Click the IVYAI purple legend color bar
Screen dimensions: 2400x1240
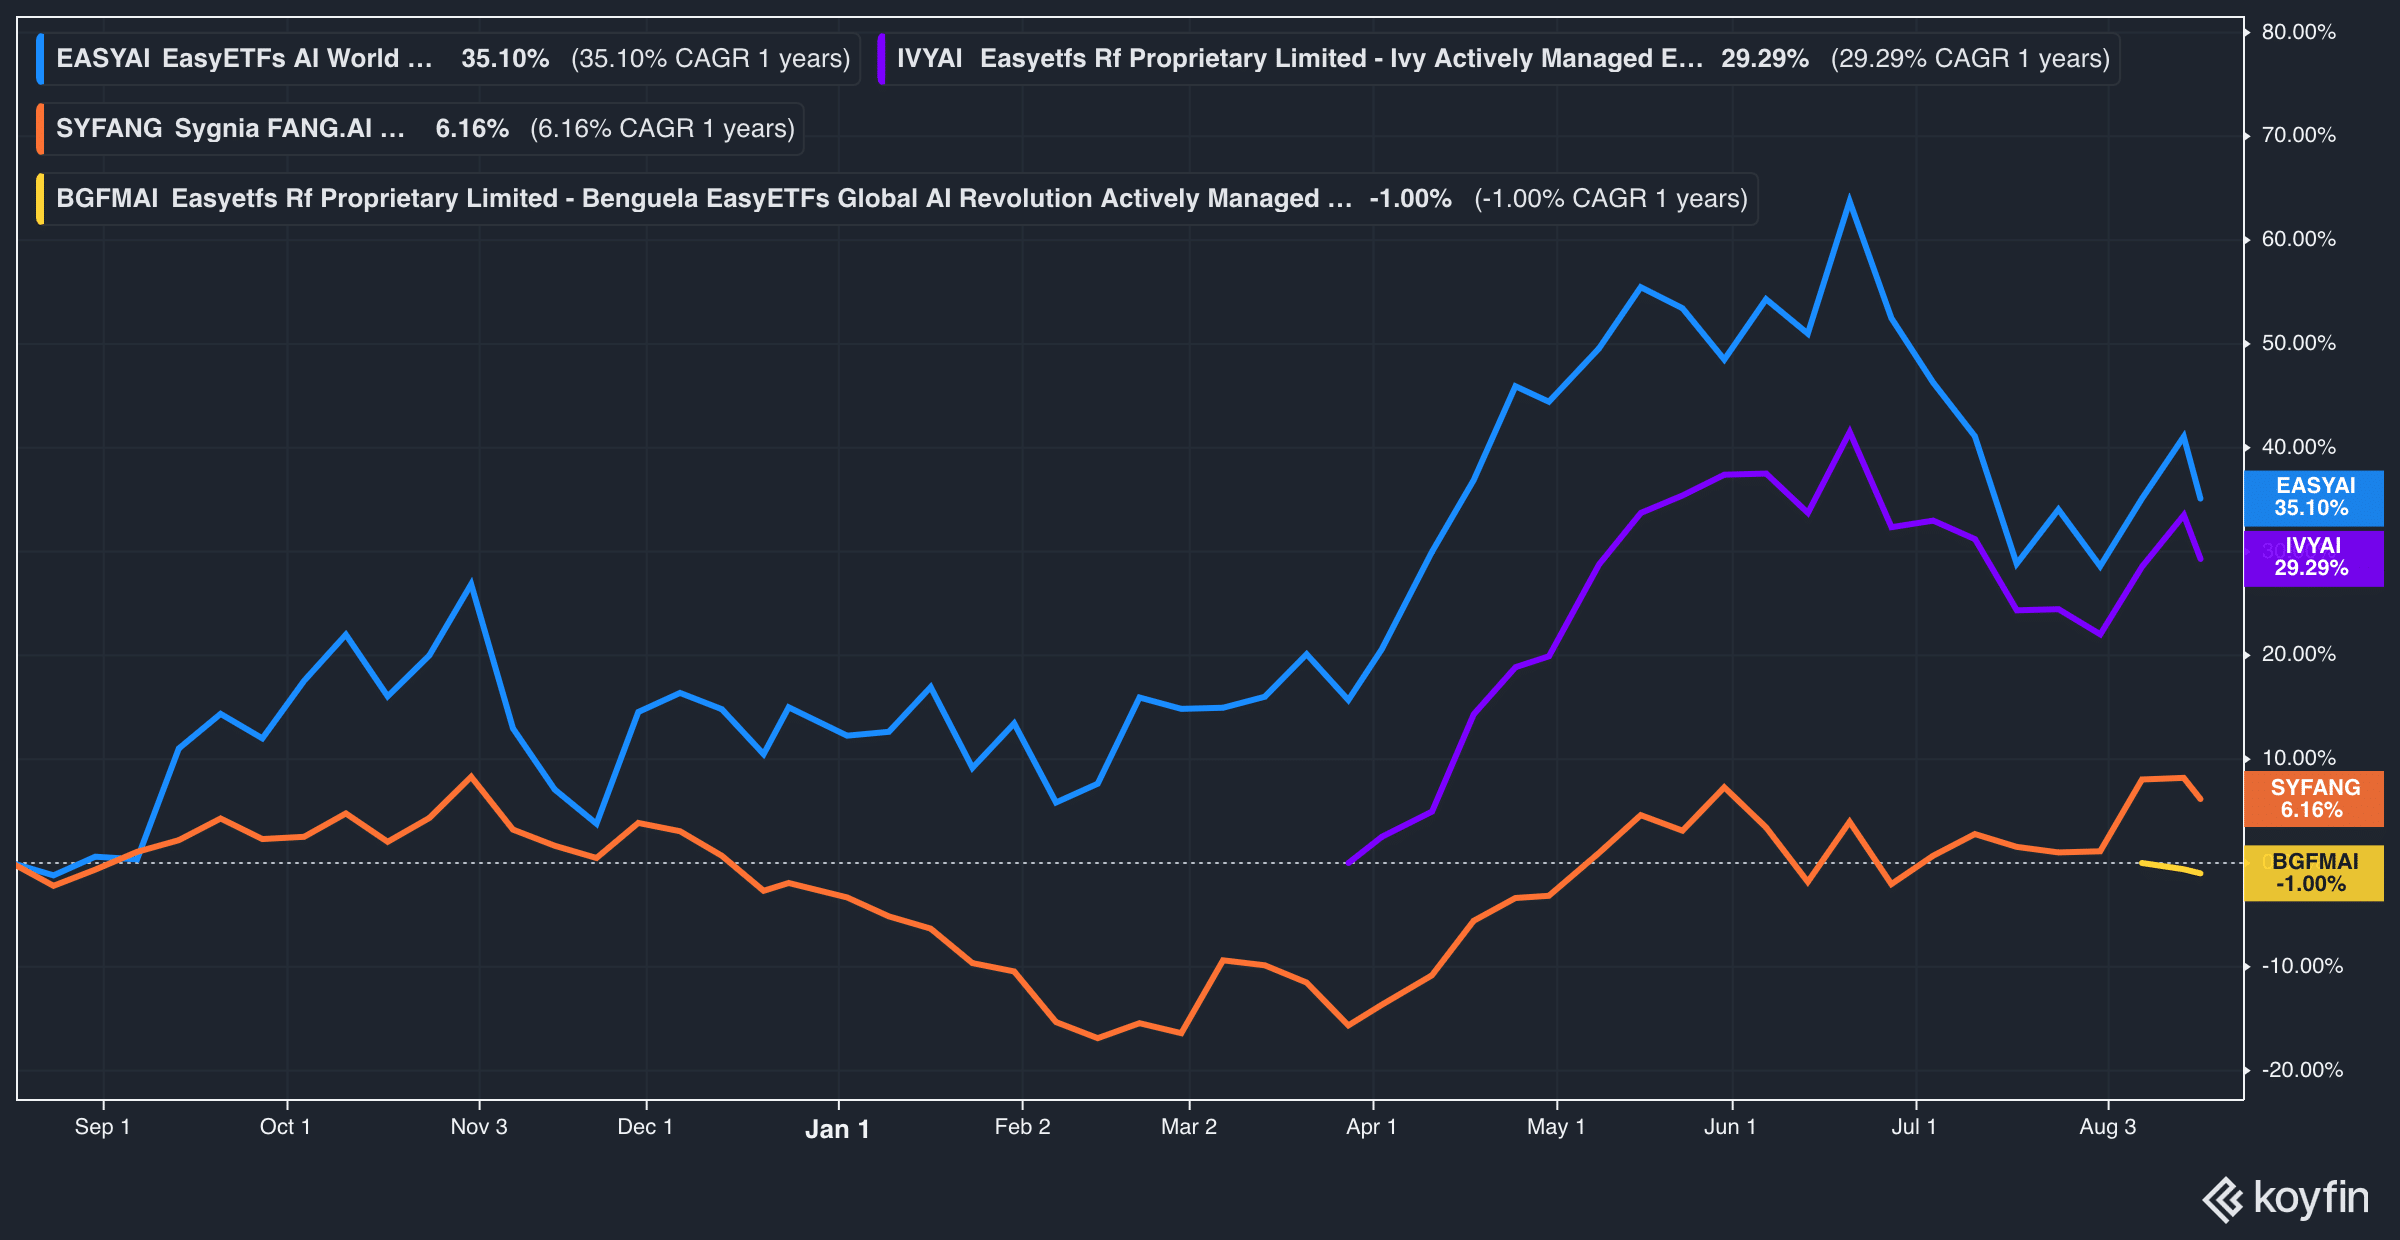[881, 59]
